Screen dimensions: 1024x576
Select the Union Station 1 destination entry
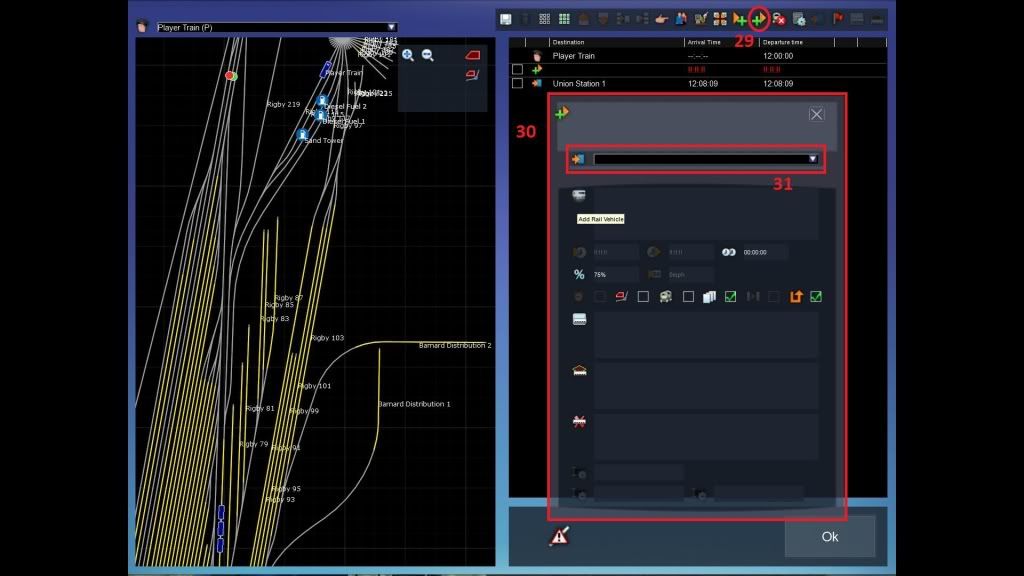point(579,84)
